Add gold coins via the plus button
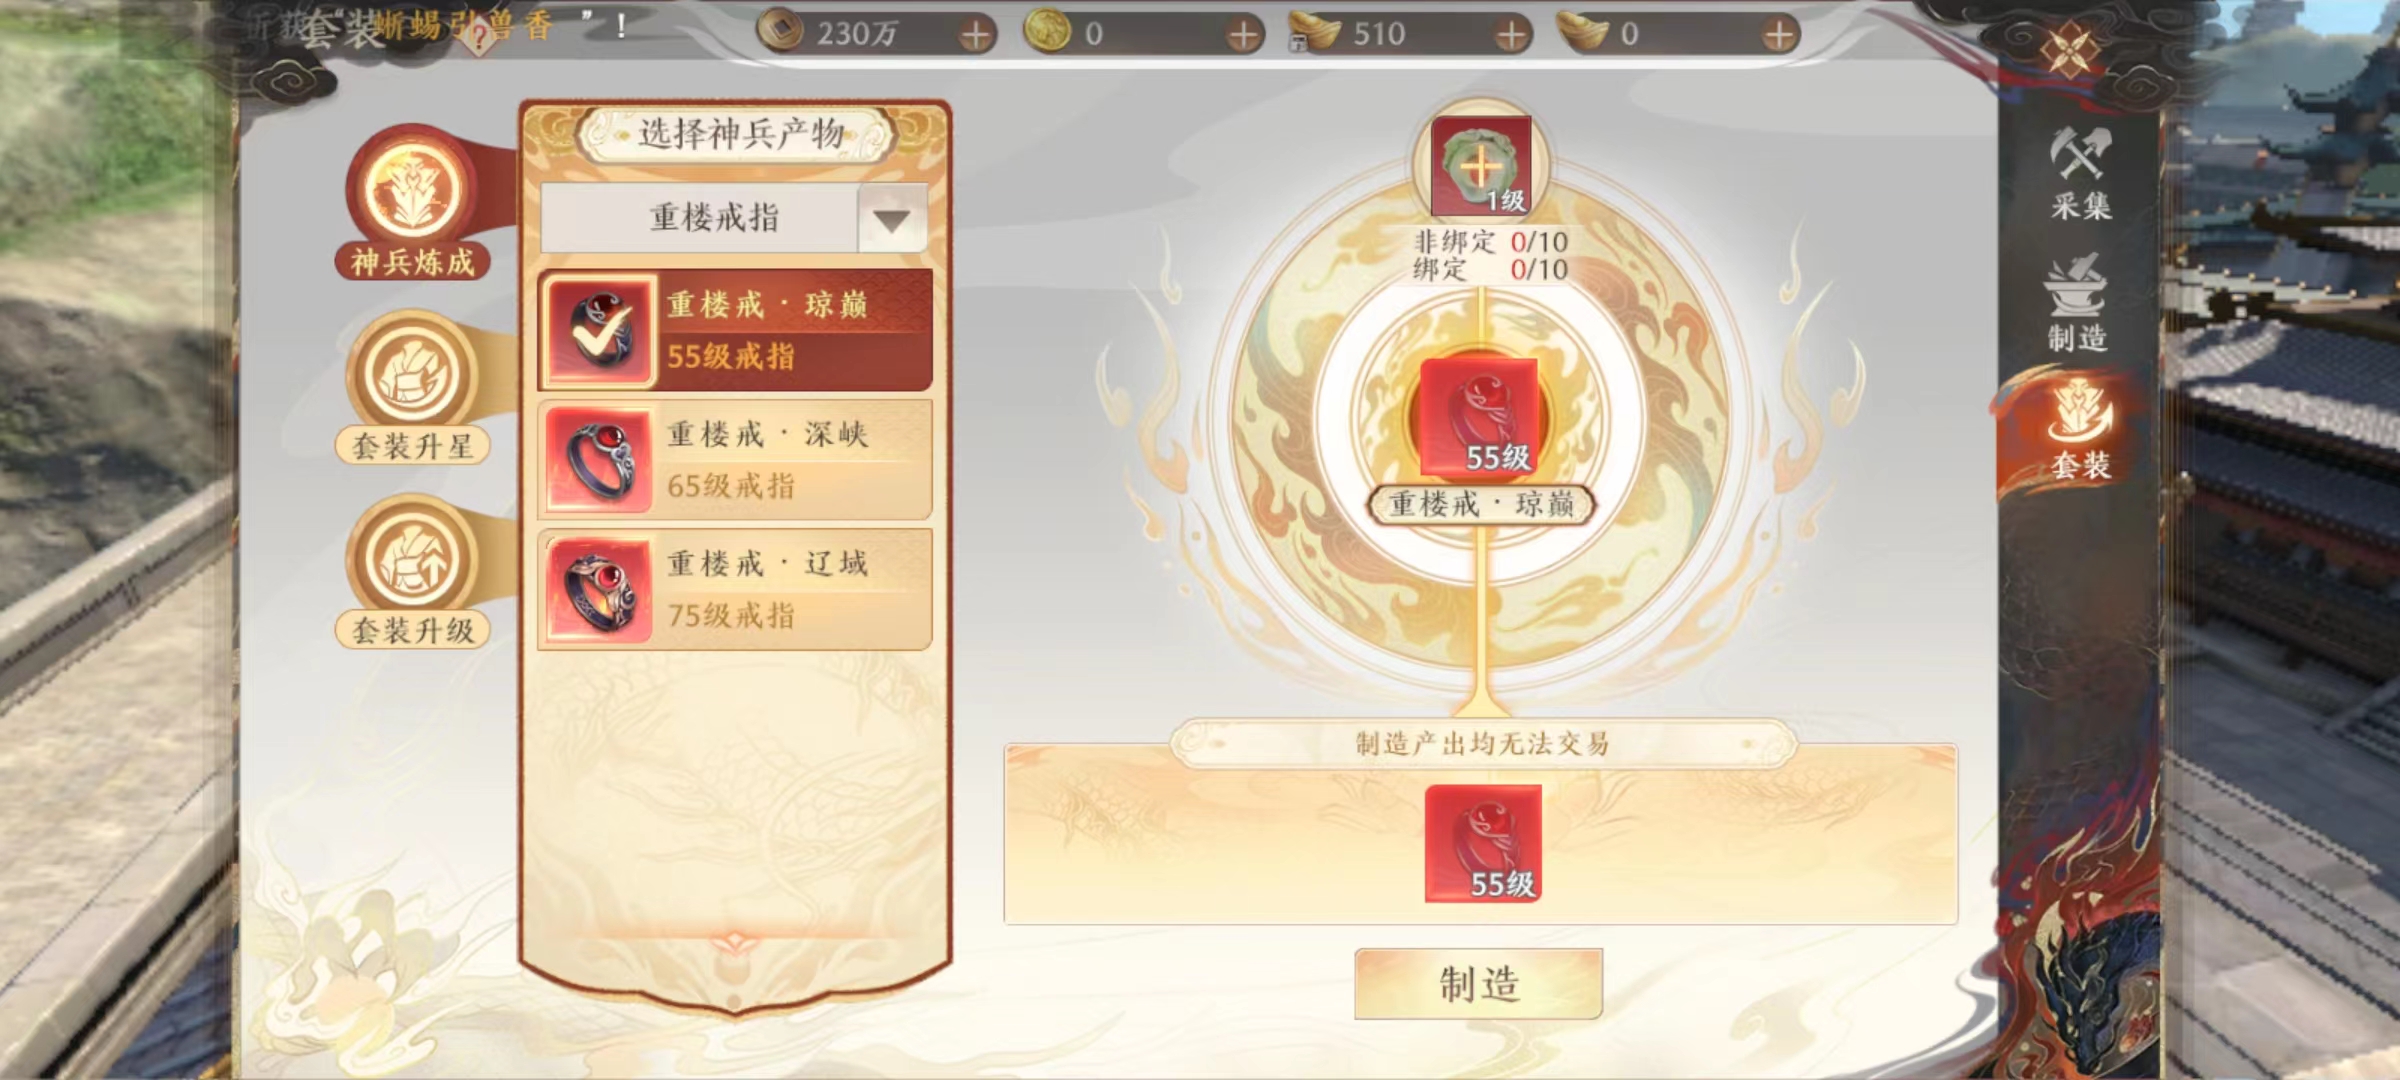This screenshot has width=2400, height=1080. pos(1243,35)
